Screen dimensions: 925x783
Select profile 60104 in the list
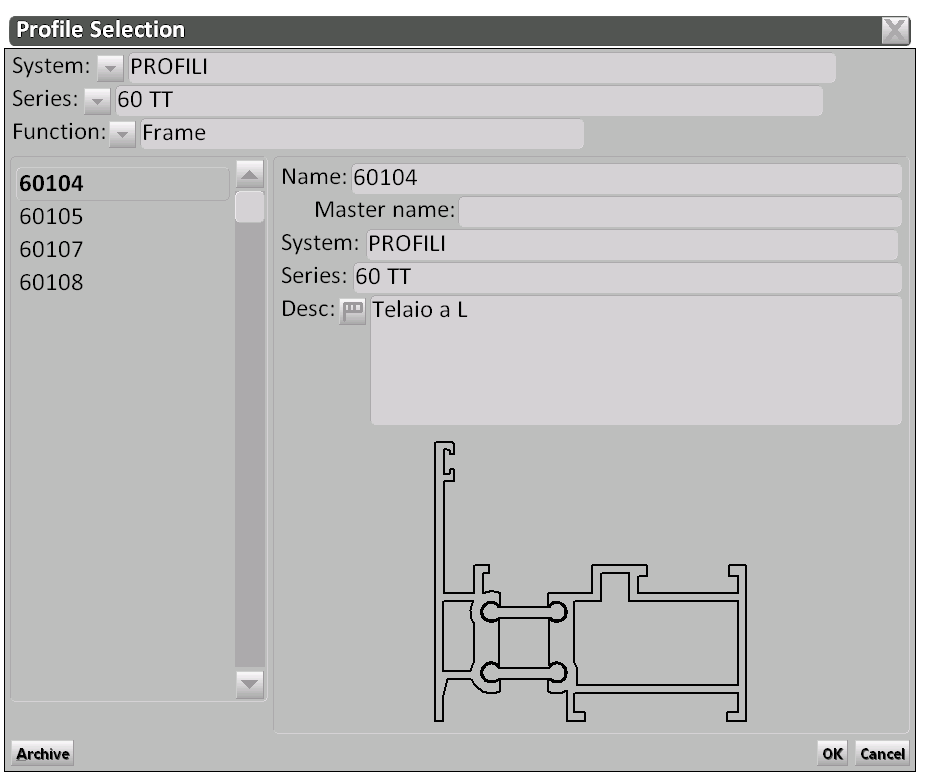point(123,184)
